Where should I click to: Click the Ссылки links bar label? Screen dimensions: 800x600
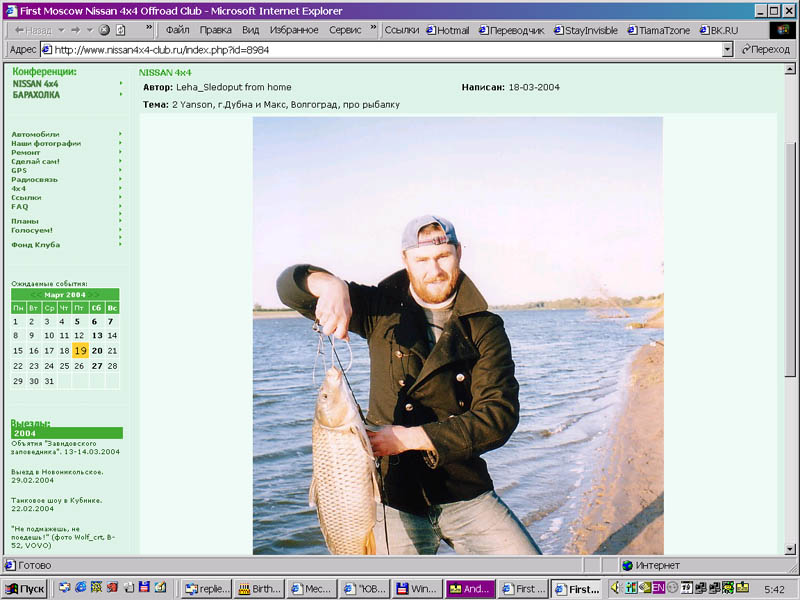point(402,30)
